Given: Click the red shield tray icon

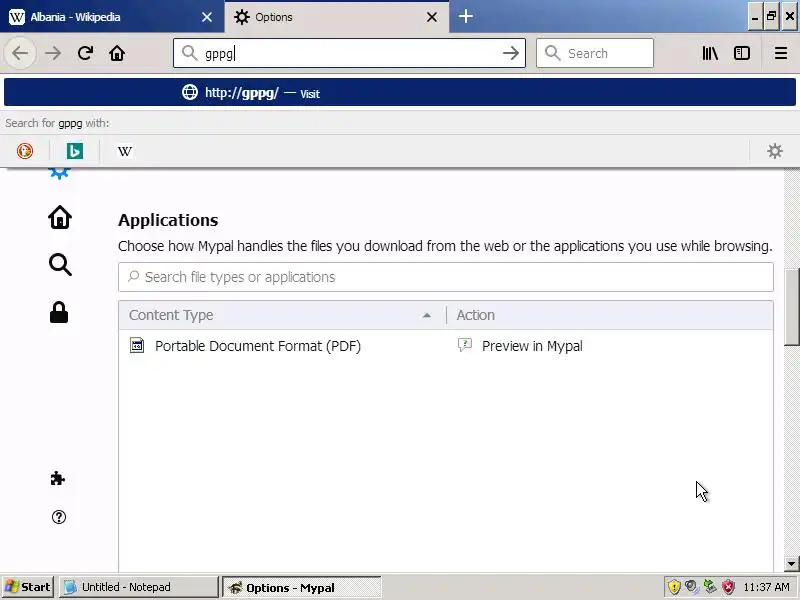Looking at the screenshot, I should click(x=729, y=587).
